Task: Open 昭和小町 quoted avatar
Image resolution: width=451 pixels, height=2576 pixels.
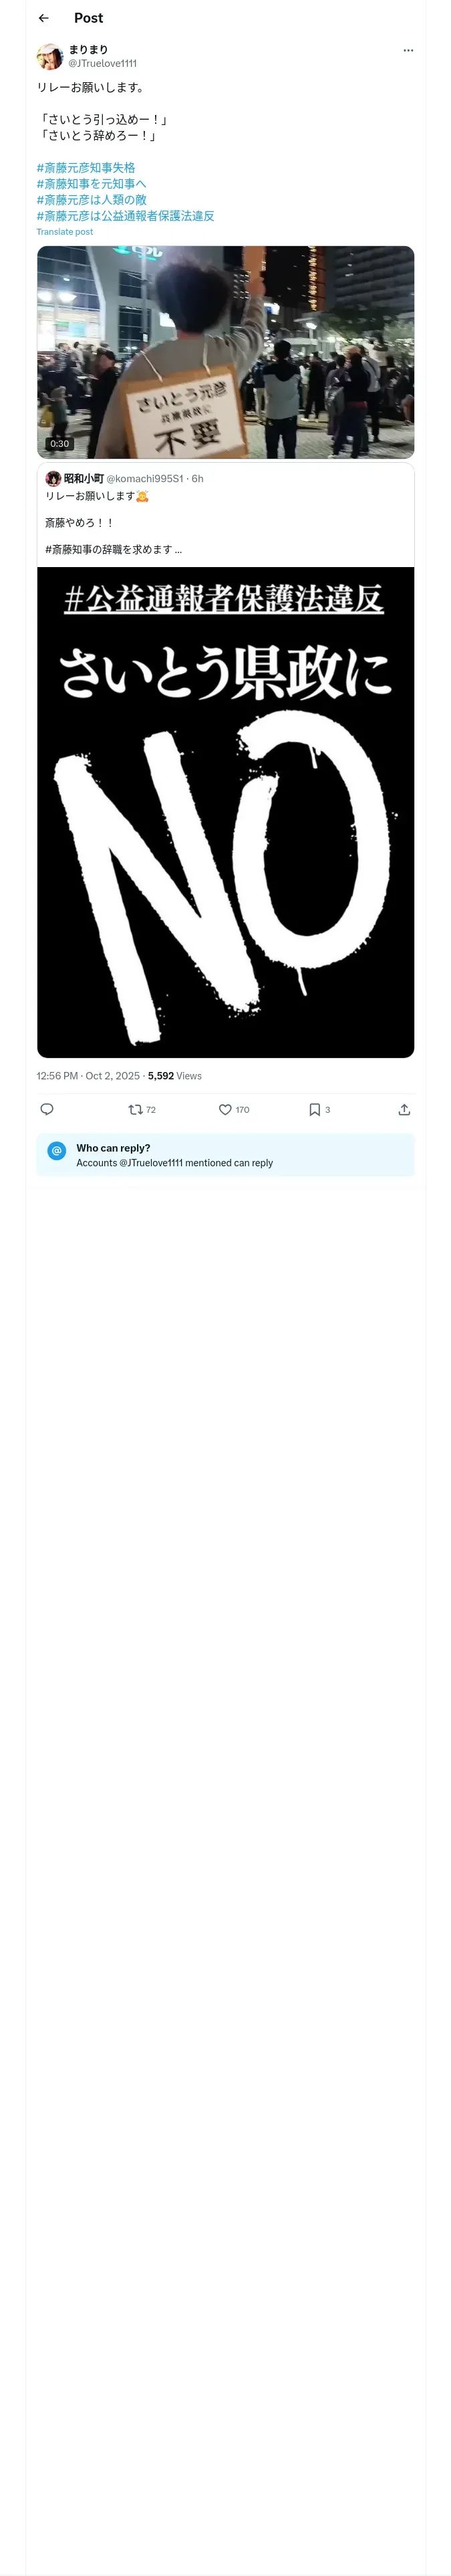Action: pyautogui.click(x=53, y=478)
